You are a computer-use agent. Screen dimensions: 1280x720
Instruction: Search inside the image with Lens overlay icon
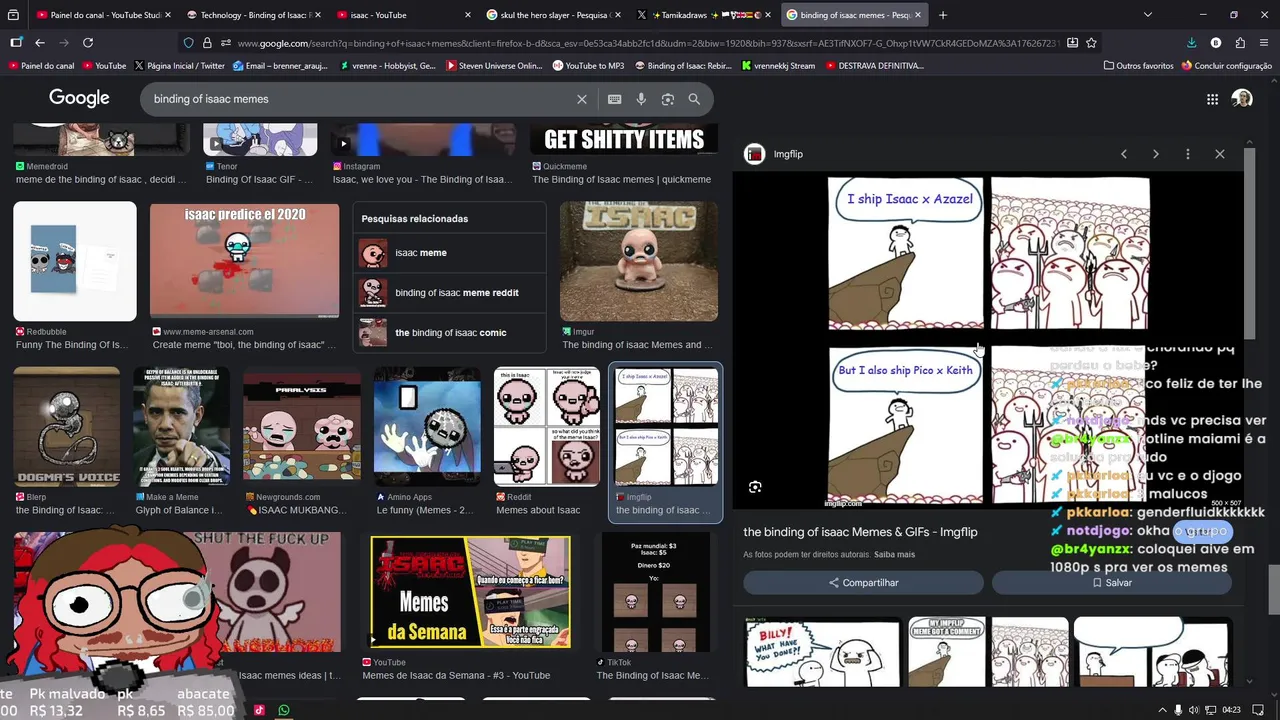755,487
